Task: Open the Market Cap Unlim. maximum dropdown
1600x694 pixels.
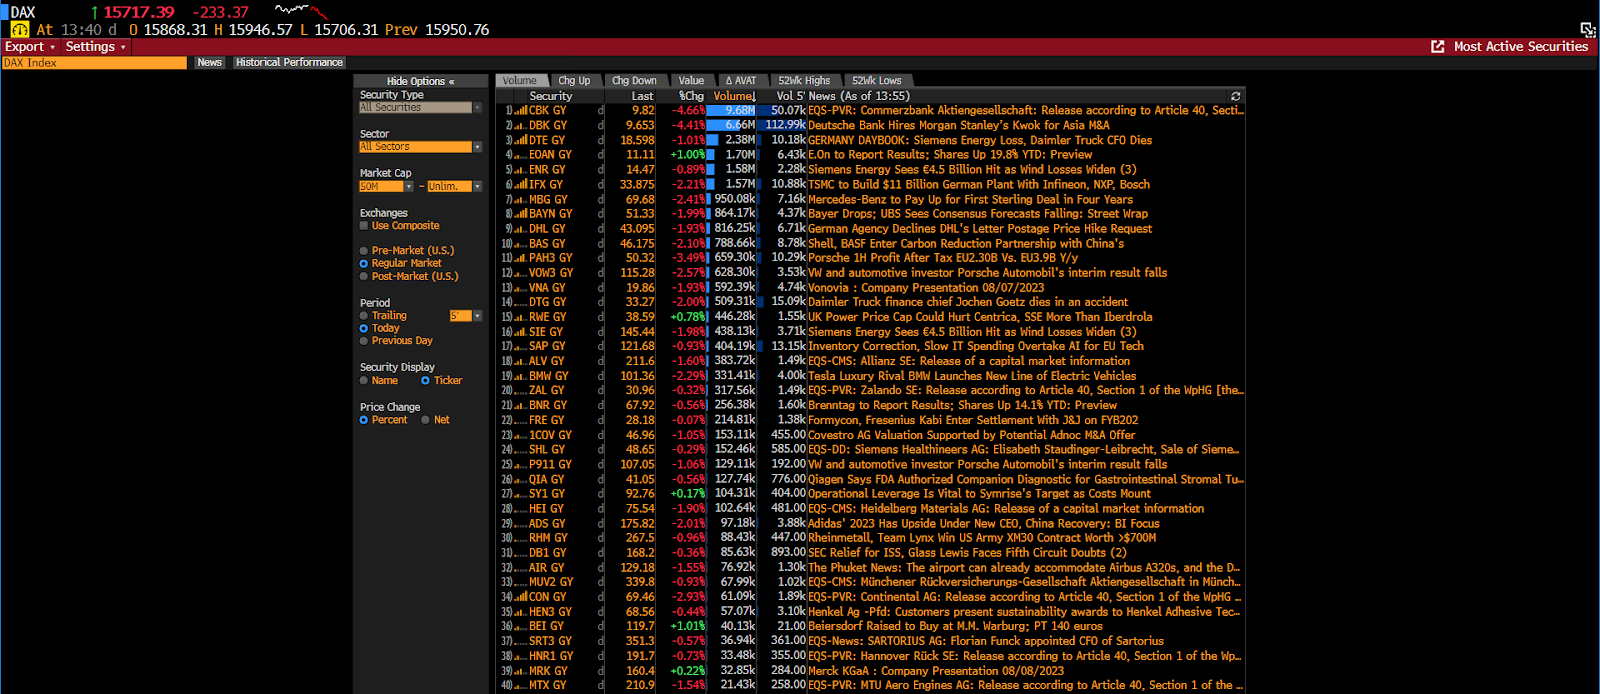Action: coord(455,187)
